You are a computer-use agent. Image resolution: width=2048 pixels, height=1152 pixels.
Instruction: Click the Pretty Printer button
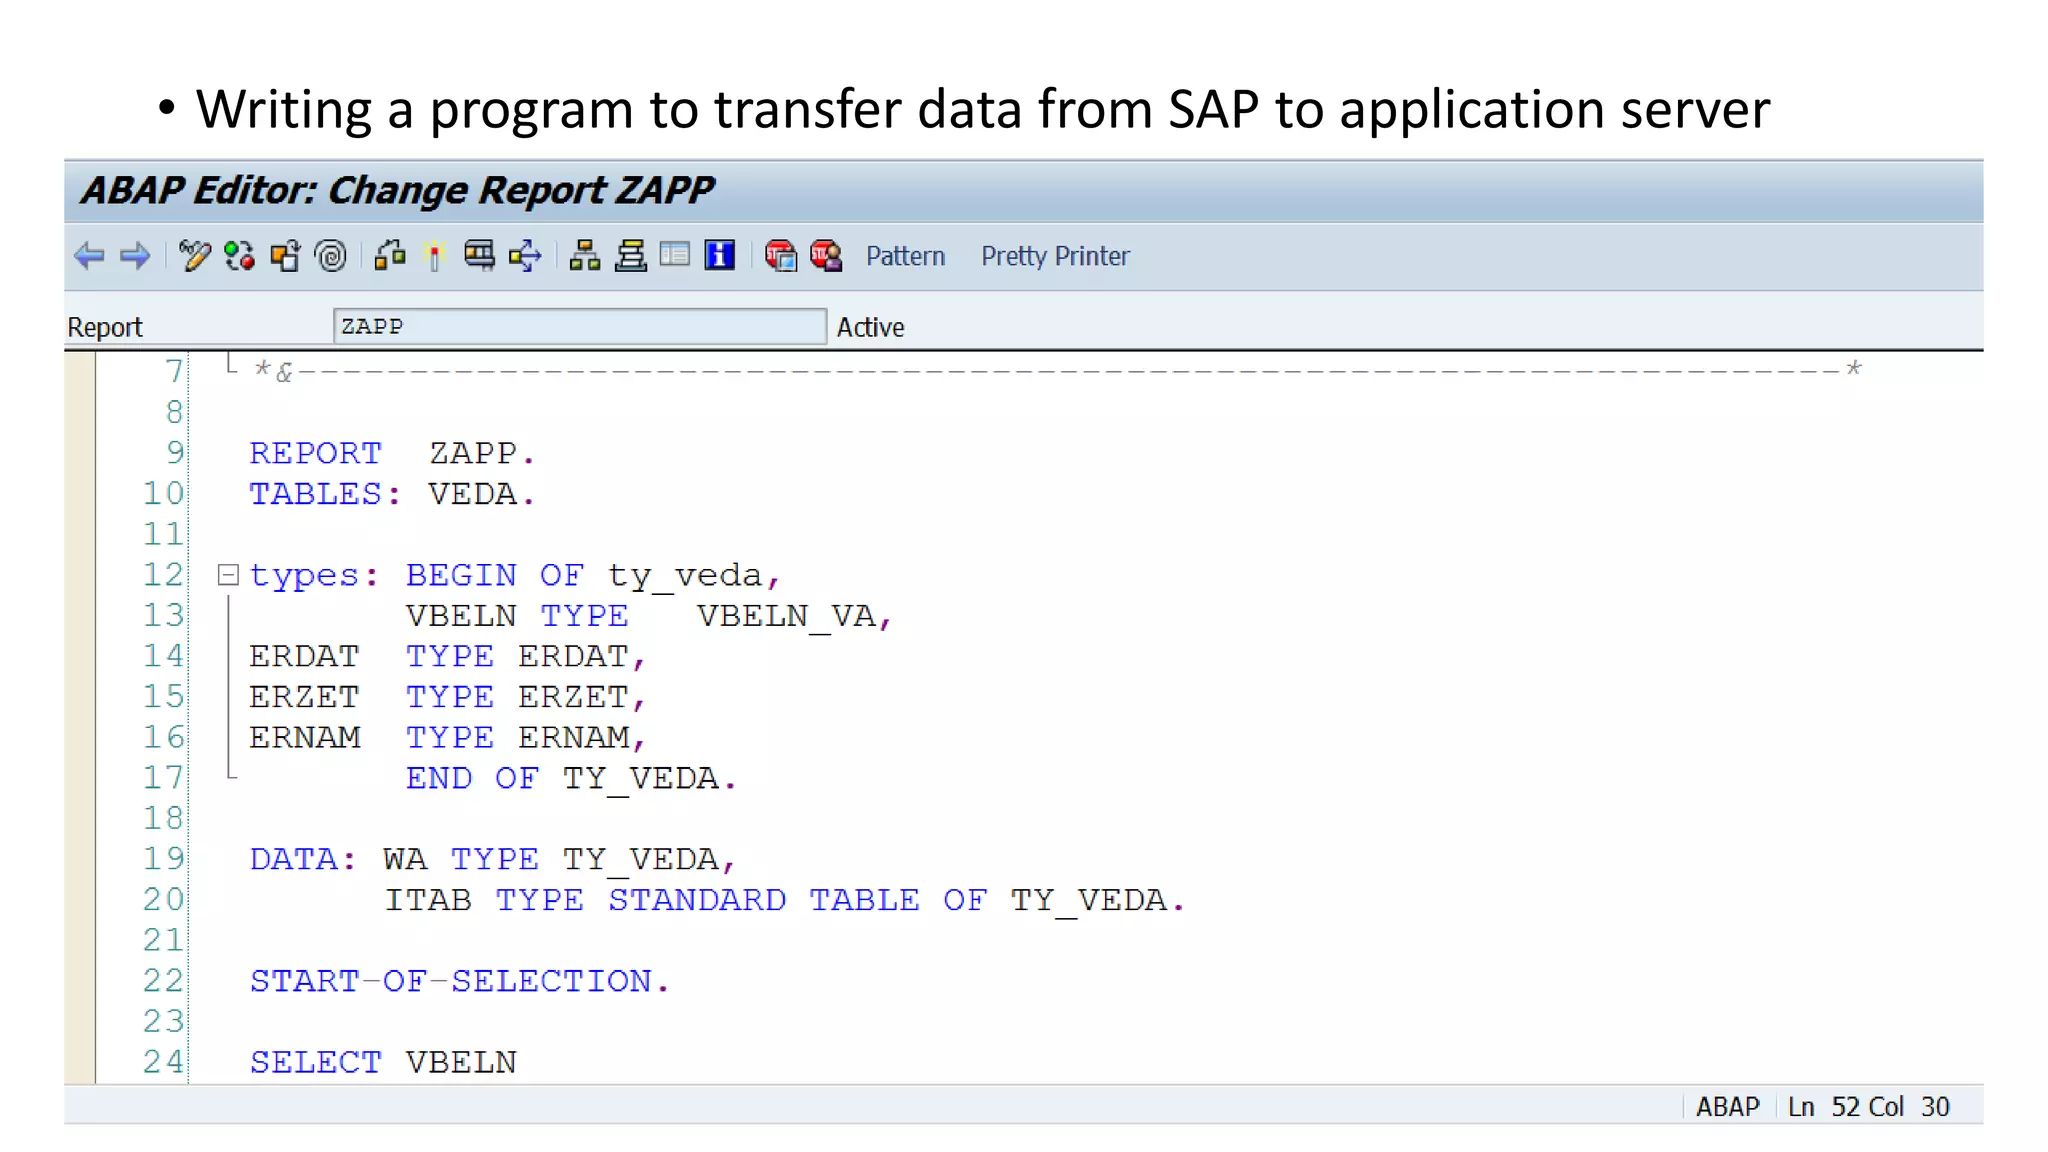[1054, 256]
